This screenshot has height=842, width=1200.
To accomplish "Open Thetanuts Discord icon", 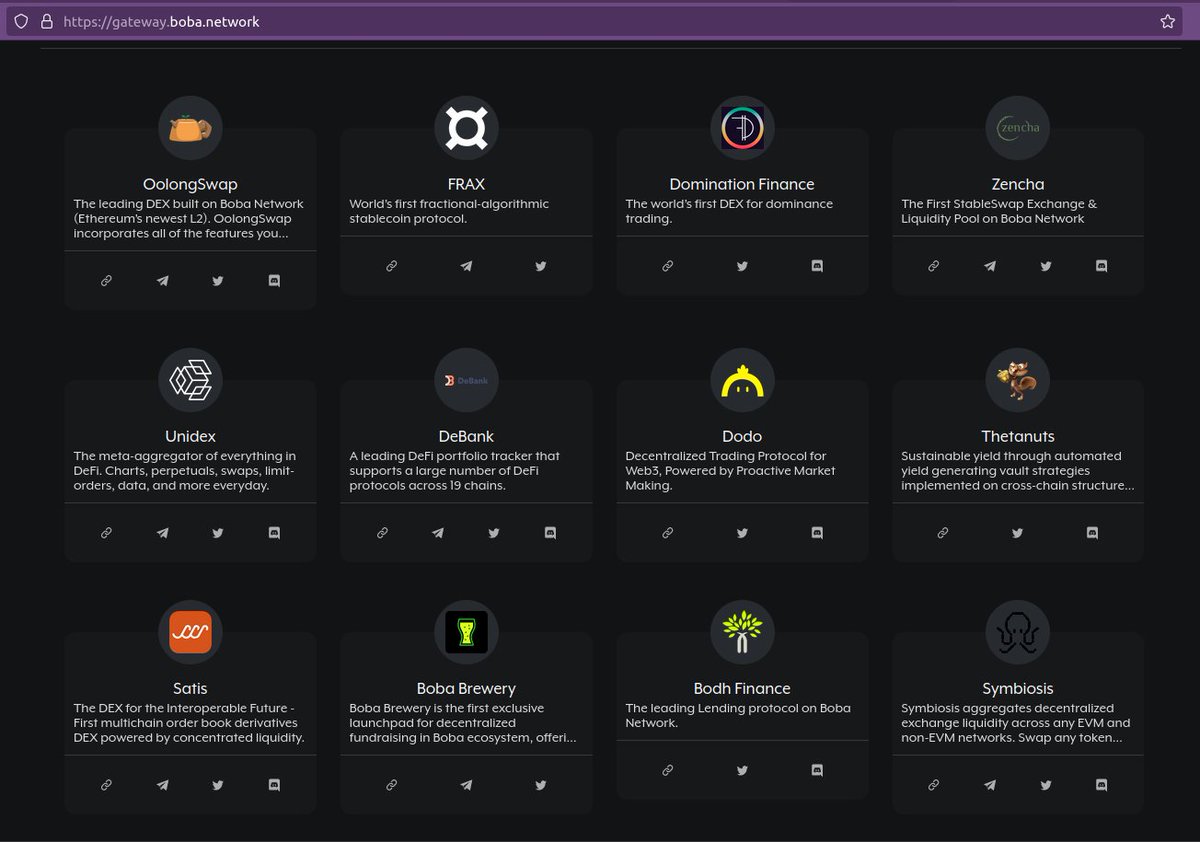I will click(1093, 533).
